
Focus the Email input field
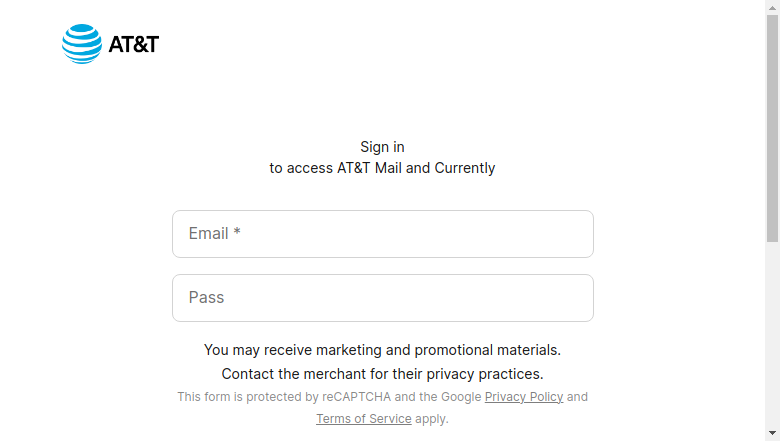(x=383, y=234)
